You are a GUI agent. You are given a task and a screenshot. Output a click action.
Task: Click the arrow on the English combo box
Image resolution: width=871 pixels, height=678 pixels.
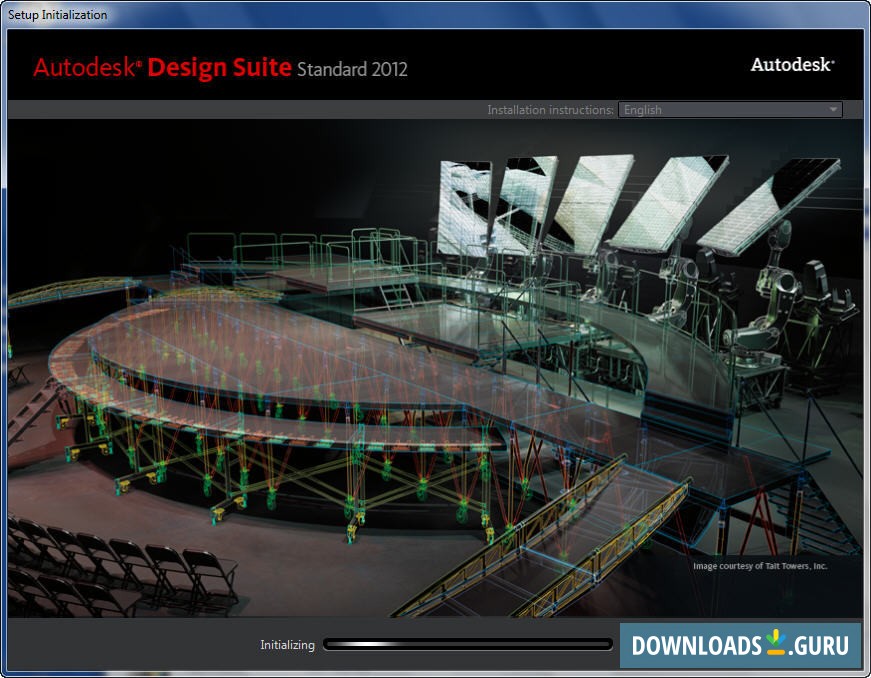tap(832, 110)
